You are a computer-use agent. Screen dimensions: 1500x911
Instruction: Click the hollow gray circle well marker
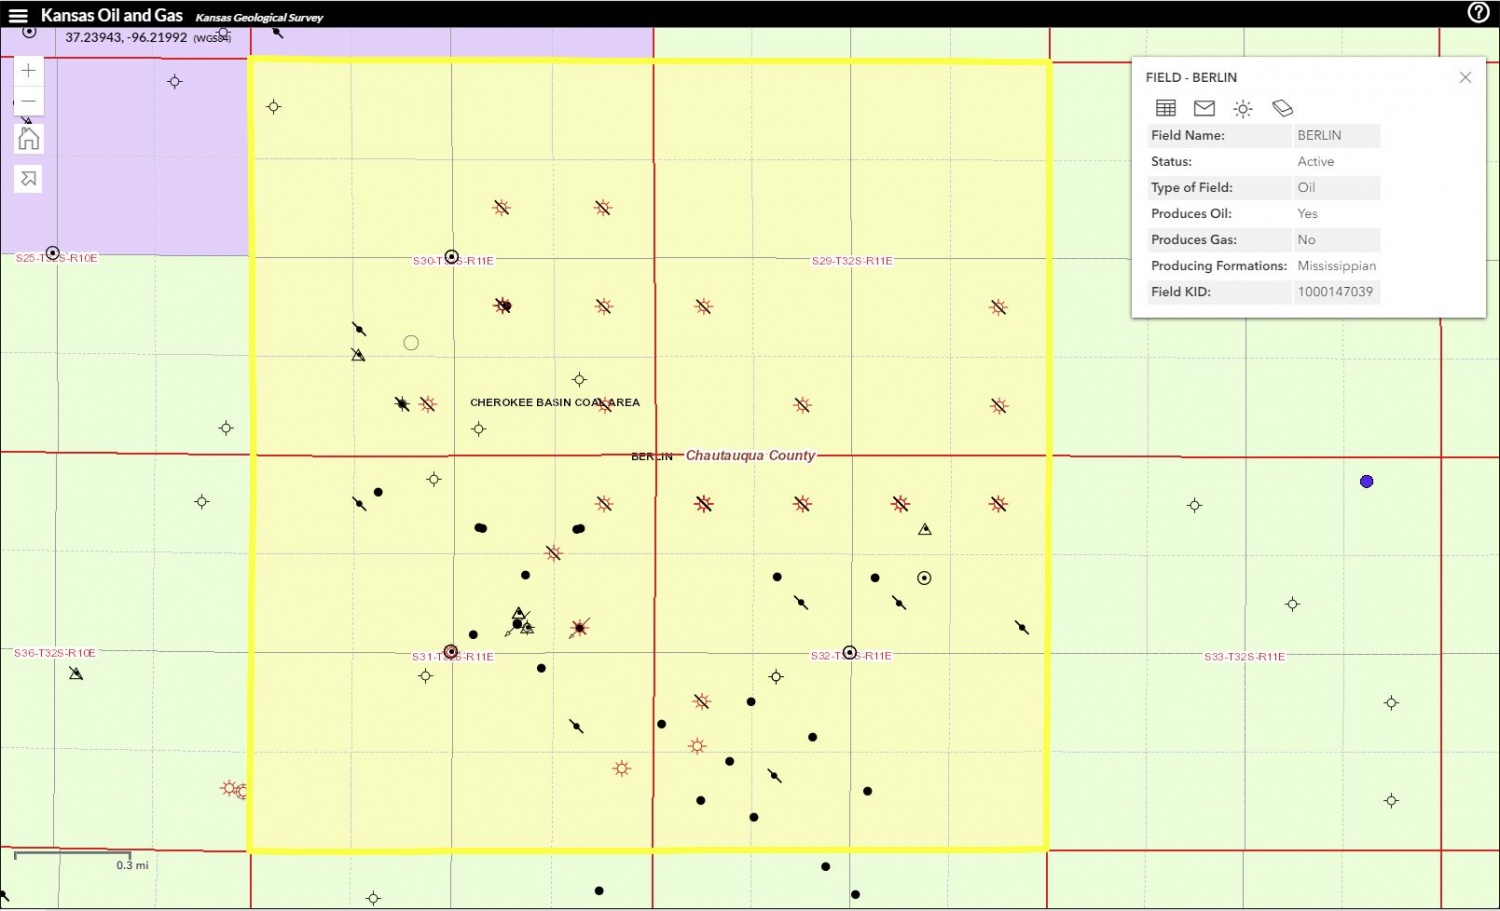411,343
